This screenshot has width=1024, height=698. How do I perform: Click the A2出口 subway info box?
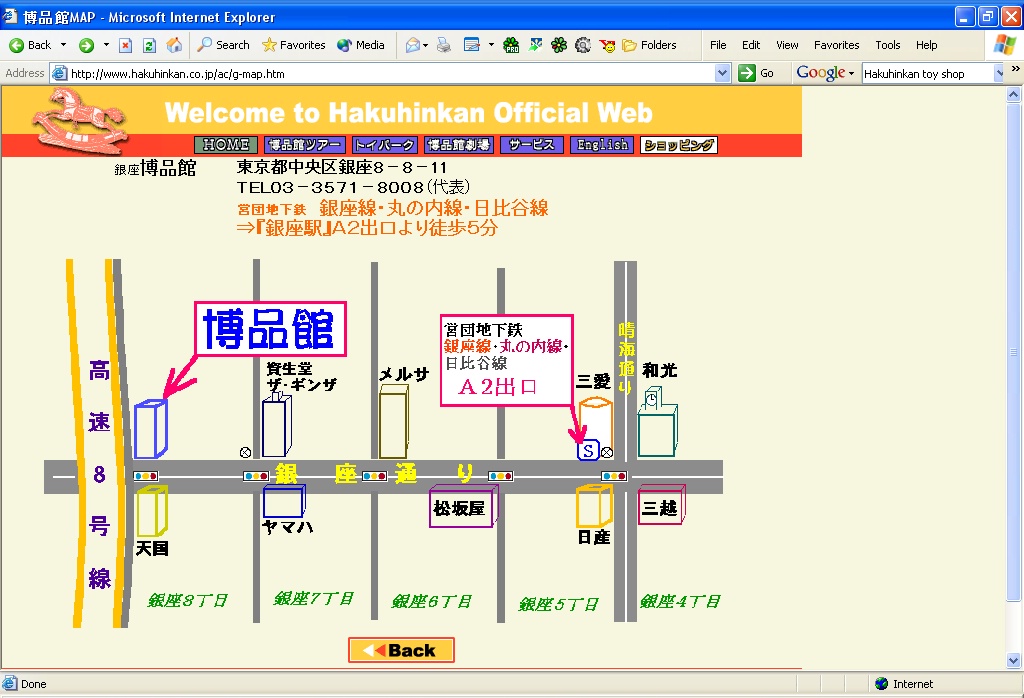click(x=507, y=360)
